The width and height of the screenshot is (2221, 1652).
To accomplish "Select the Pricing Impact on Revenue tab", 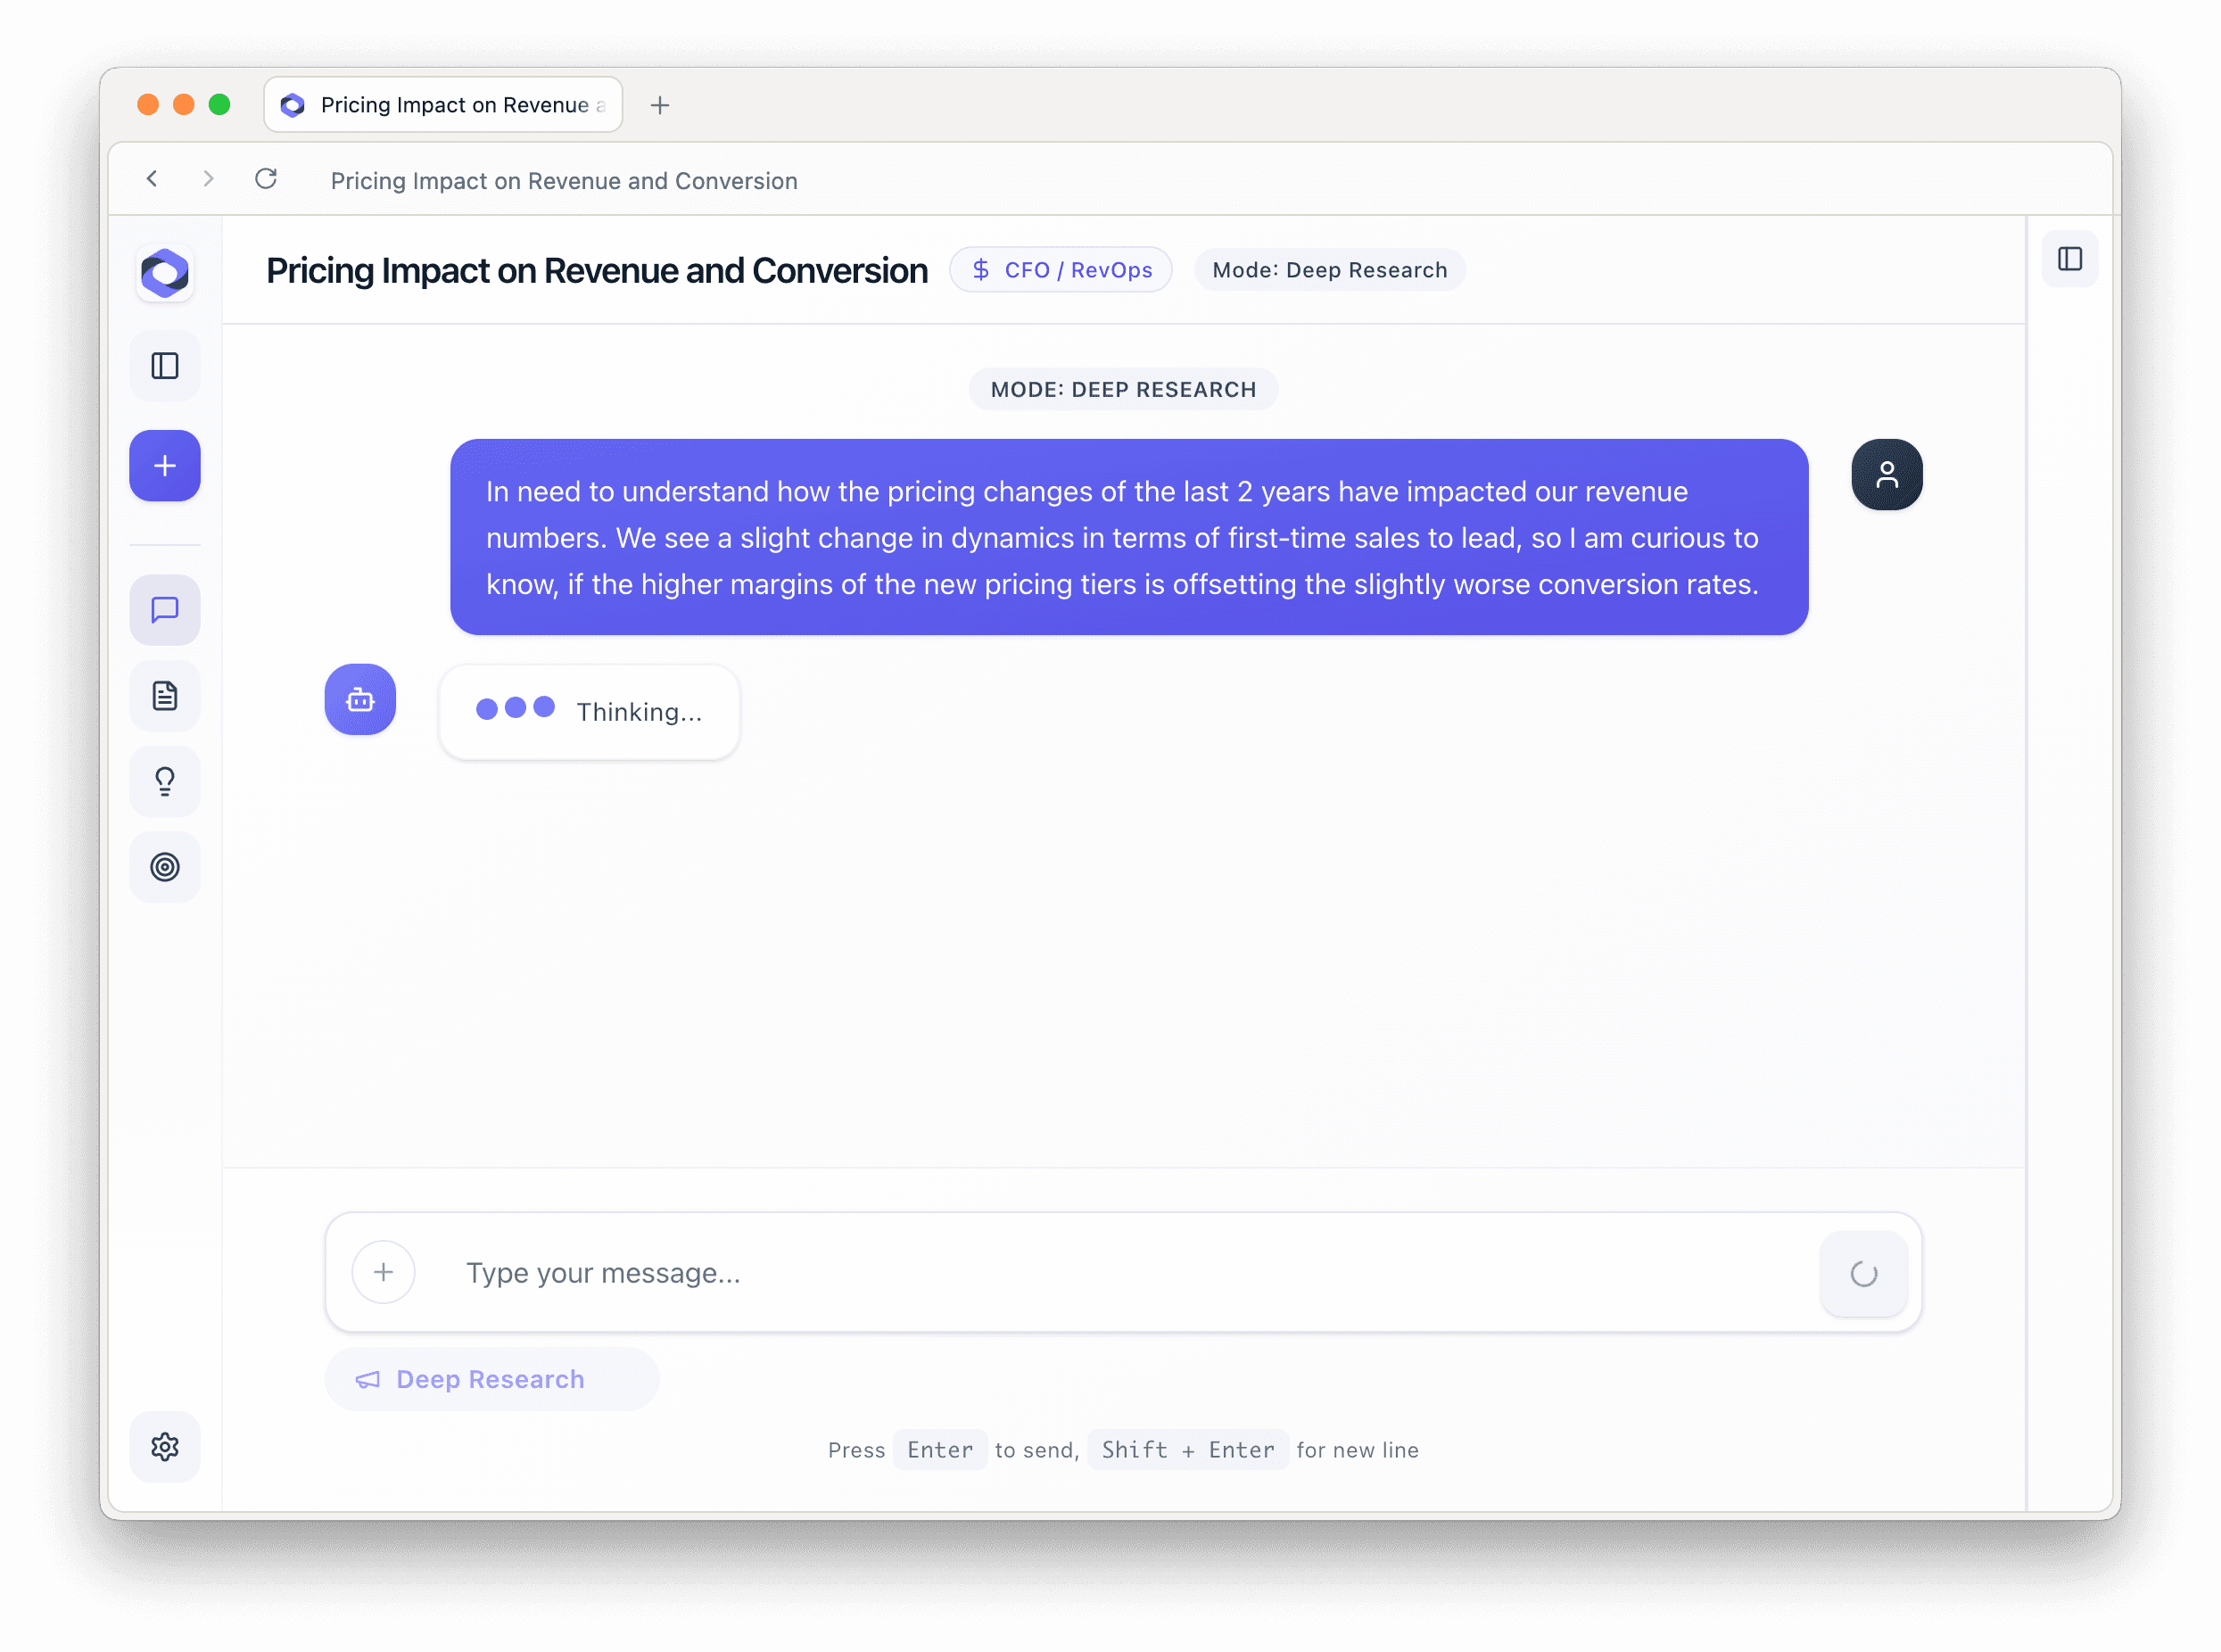I will (445, 105).
